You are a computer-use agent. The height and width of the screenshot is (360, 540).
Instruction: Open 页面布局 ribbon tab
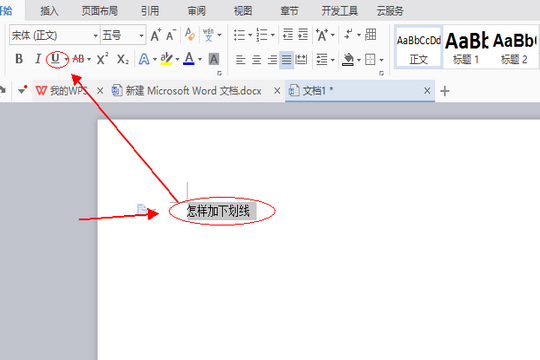100,11
